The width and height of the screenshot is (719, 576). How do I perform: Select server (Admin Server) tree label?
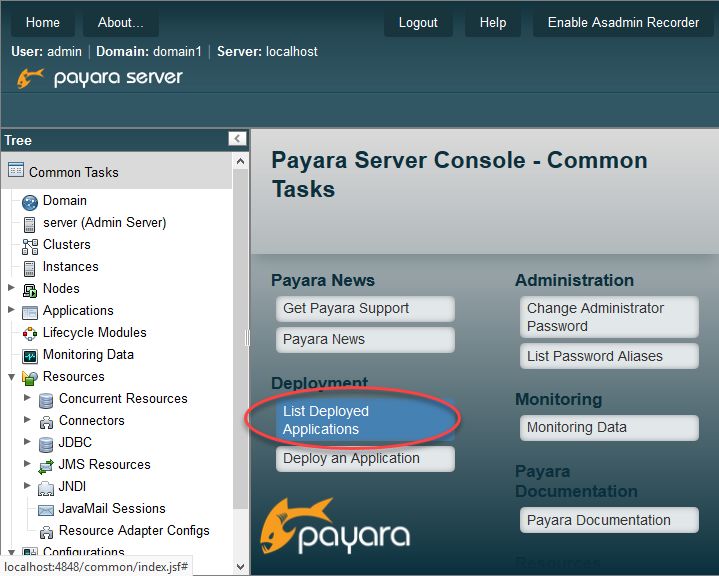pyautogui.click(x=105, y=223)
